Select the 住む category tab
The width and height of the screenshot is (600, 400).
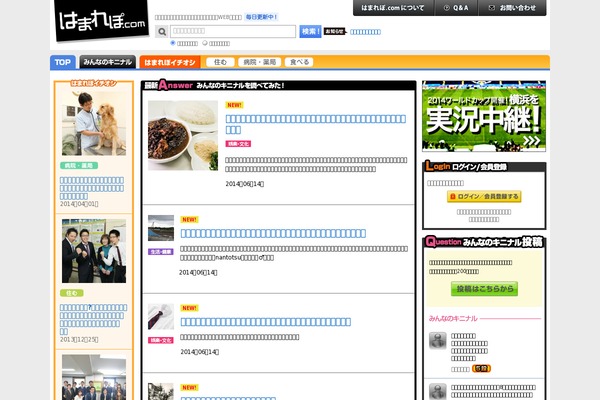tap(220, 62)
